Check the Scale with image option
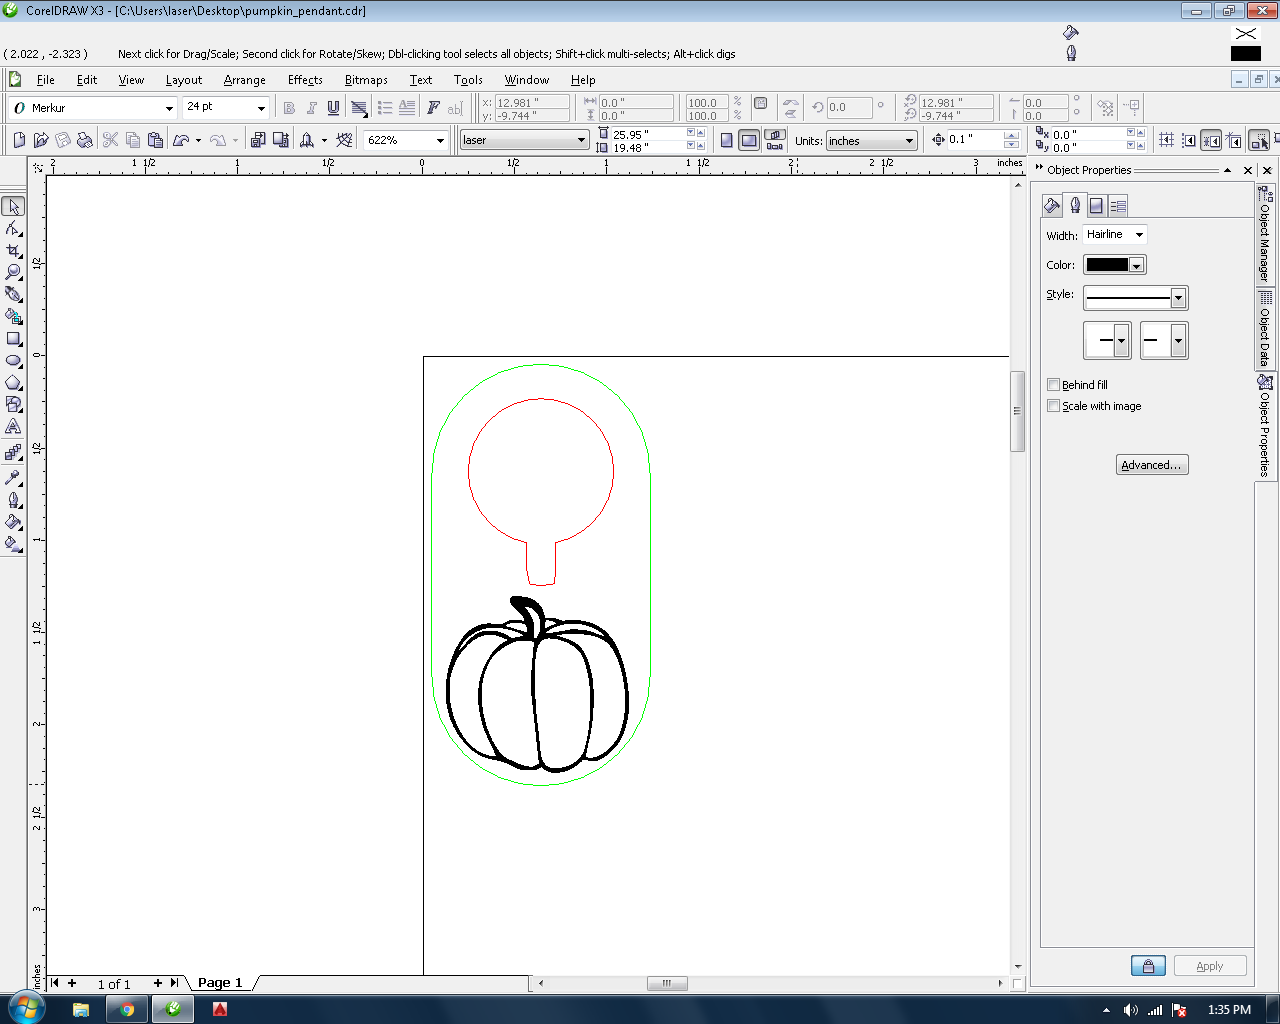Viewport: 1280px width, 1024px height. tap(1053, 406)
